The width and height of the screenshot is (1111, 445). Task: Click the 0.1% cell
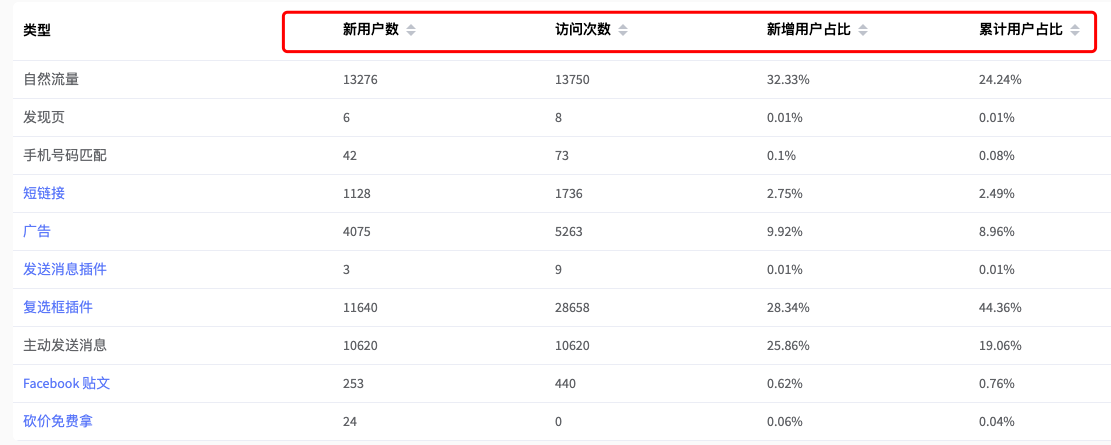(x=781, y=156)
